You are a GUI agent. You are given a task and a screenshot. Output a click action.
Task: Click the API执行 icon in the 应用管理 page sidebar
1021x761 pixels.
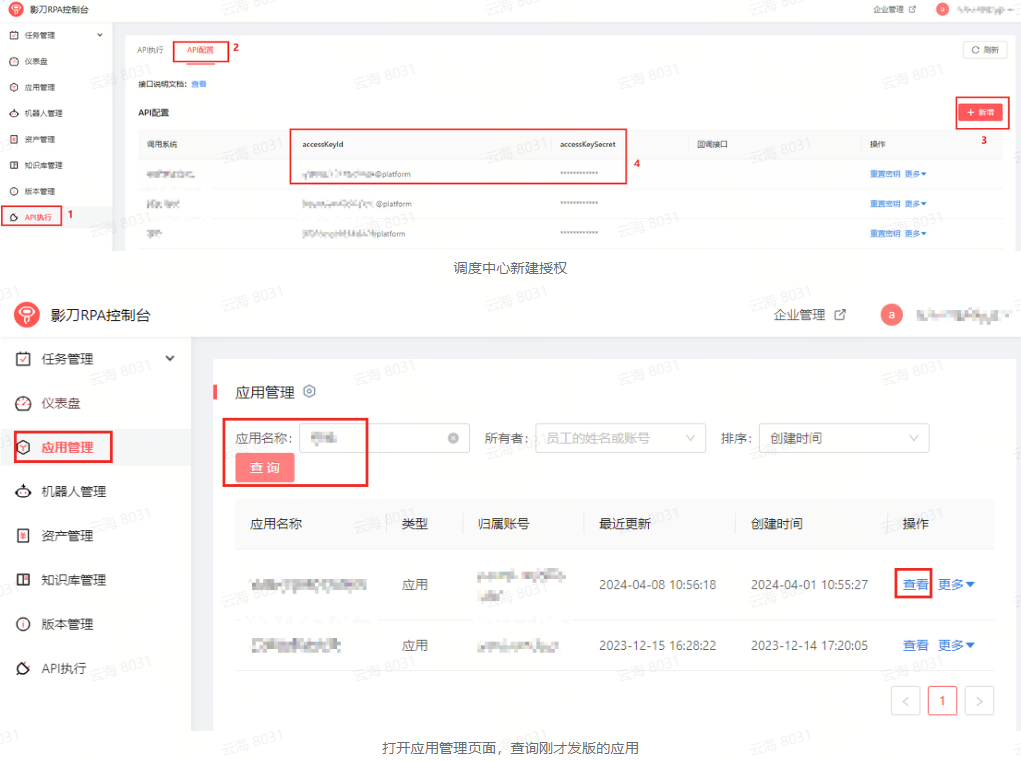click(23, 669)
